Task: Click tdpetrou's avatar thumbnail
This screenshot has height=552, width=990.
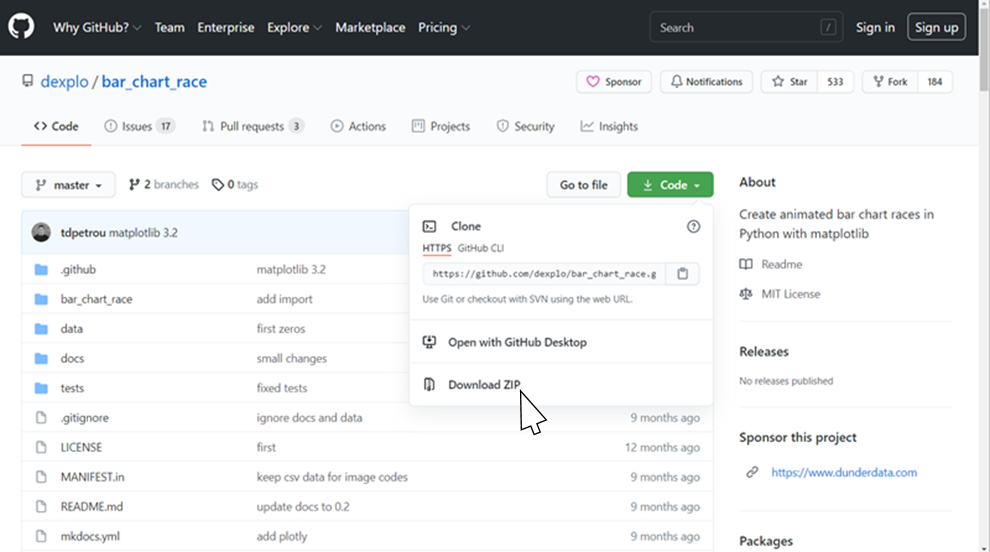Action: [x=41, y=232]
